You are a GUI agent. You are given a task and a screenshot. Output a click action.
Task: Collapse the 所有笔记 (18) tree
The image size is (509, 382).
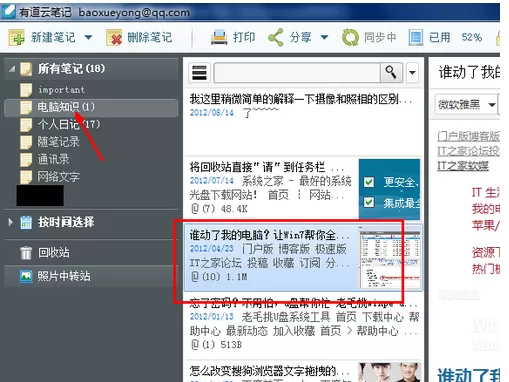click(x=12, y=69)
